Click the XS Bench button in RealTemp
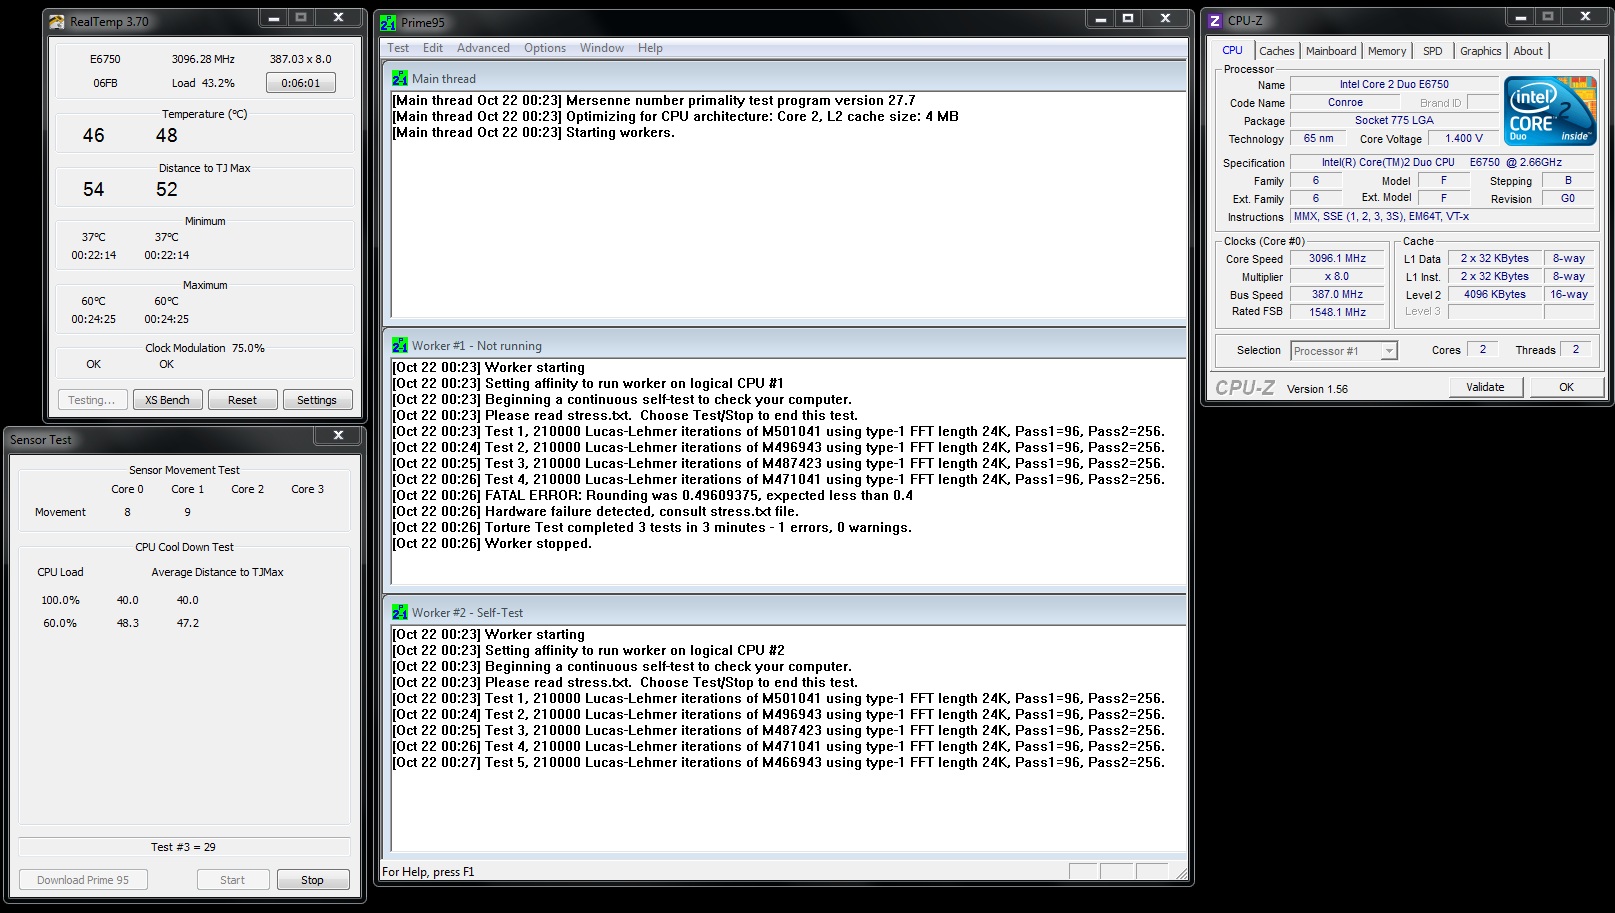This screenshot has width=1615, height=913. click(x=167, y=400)
